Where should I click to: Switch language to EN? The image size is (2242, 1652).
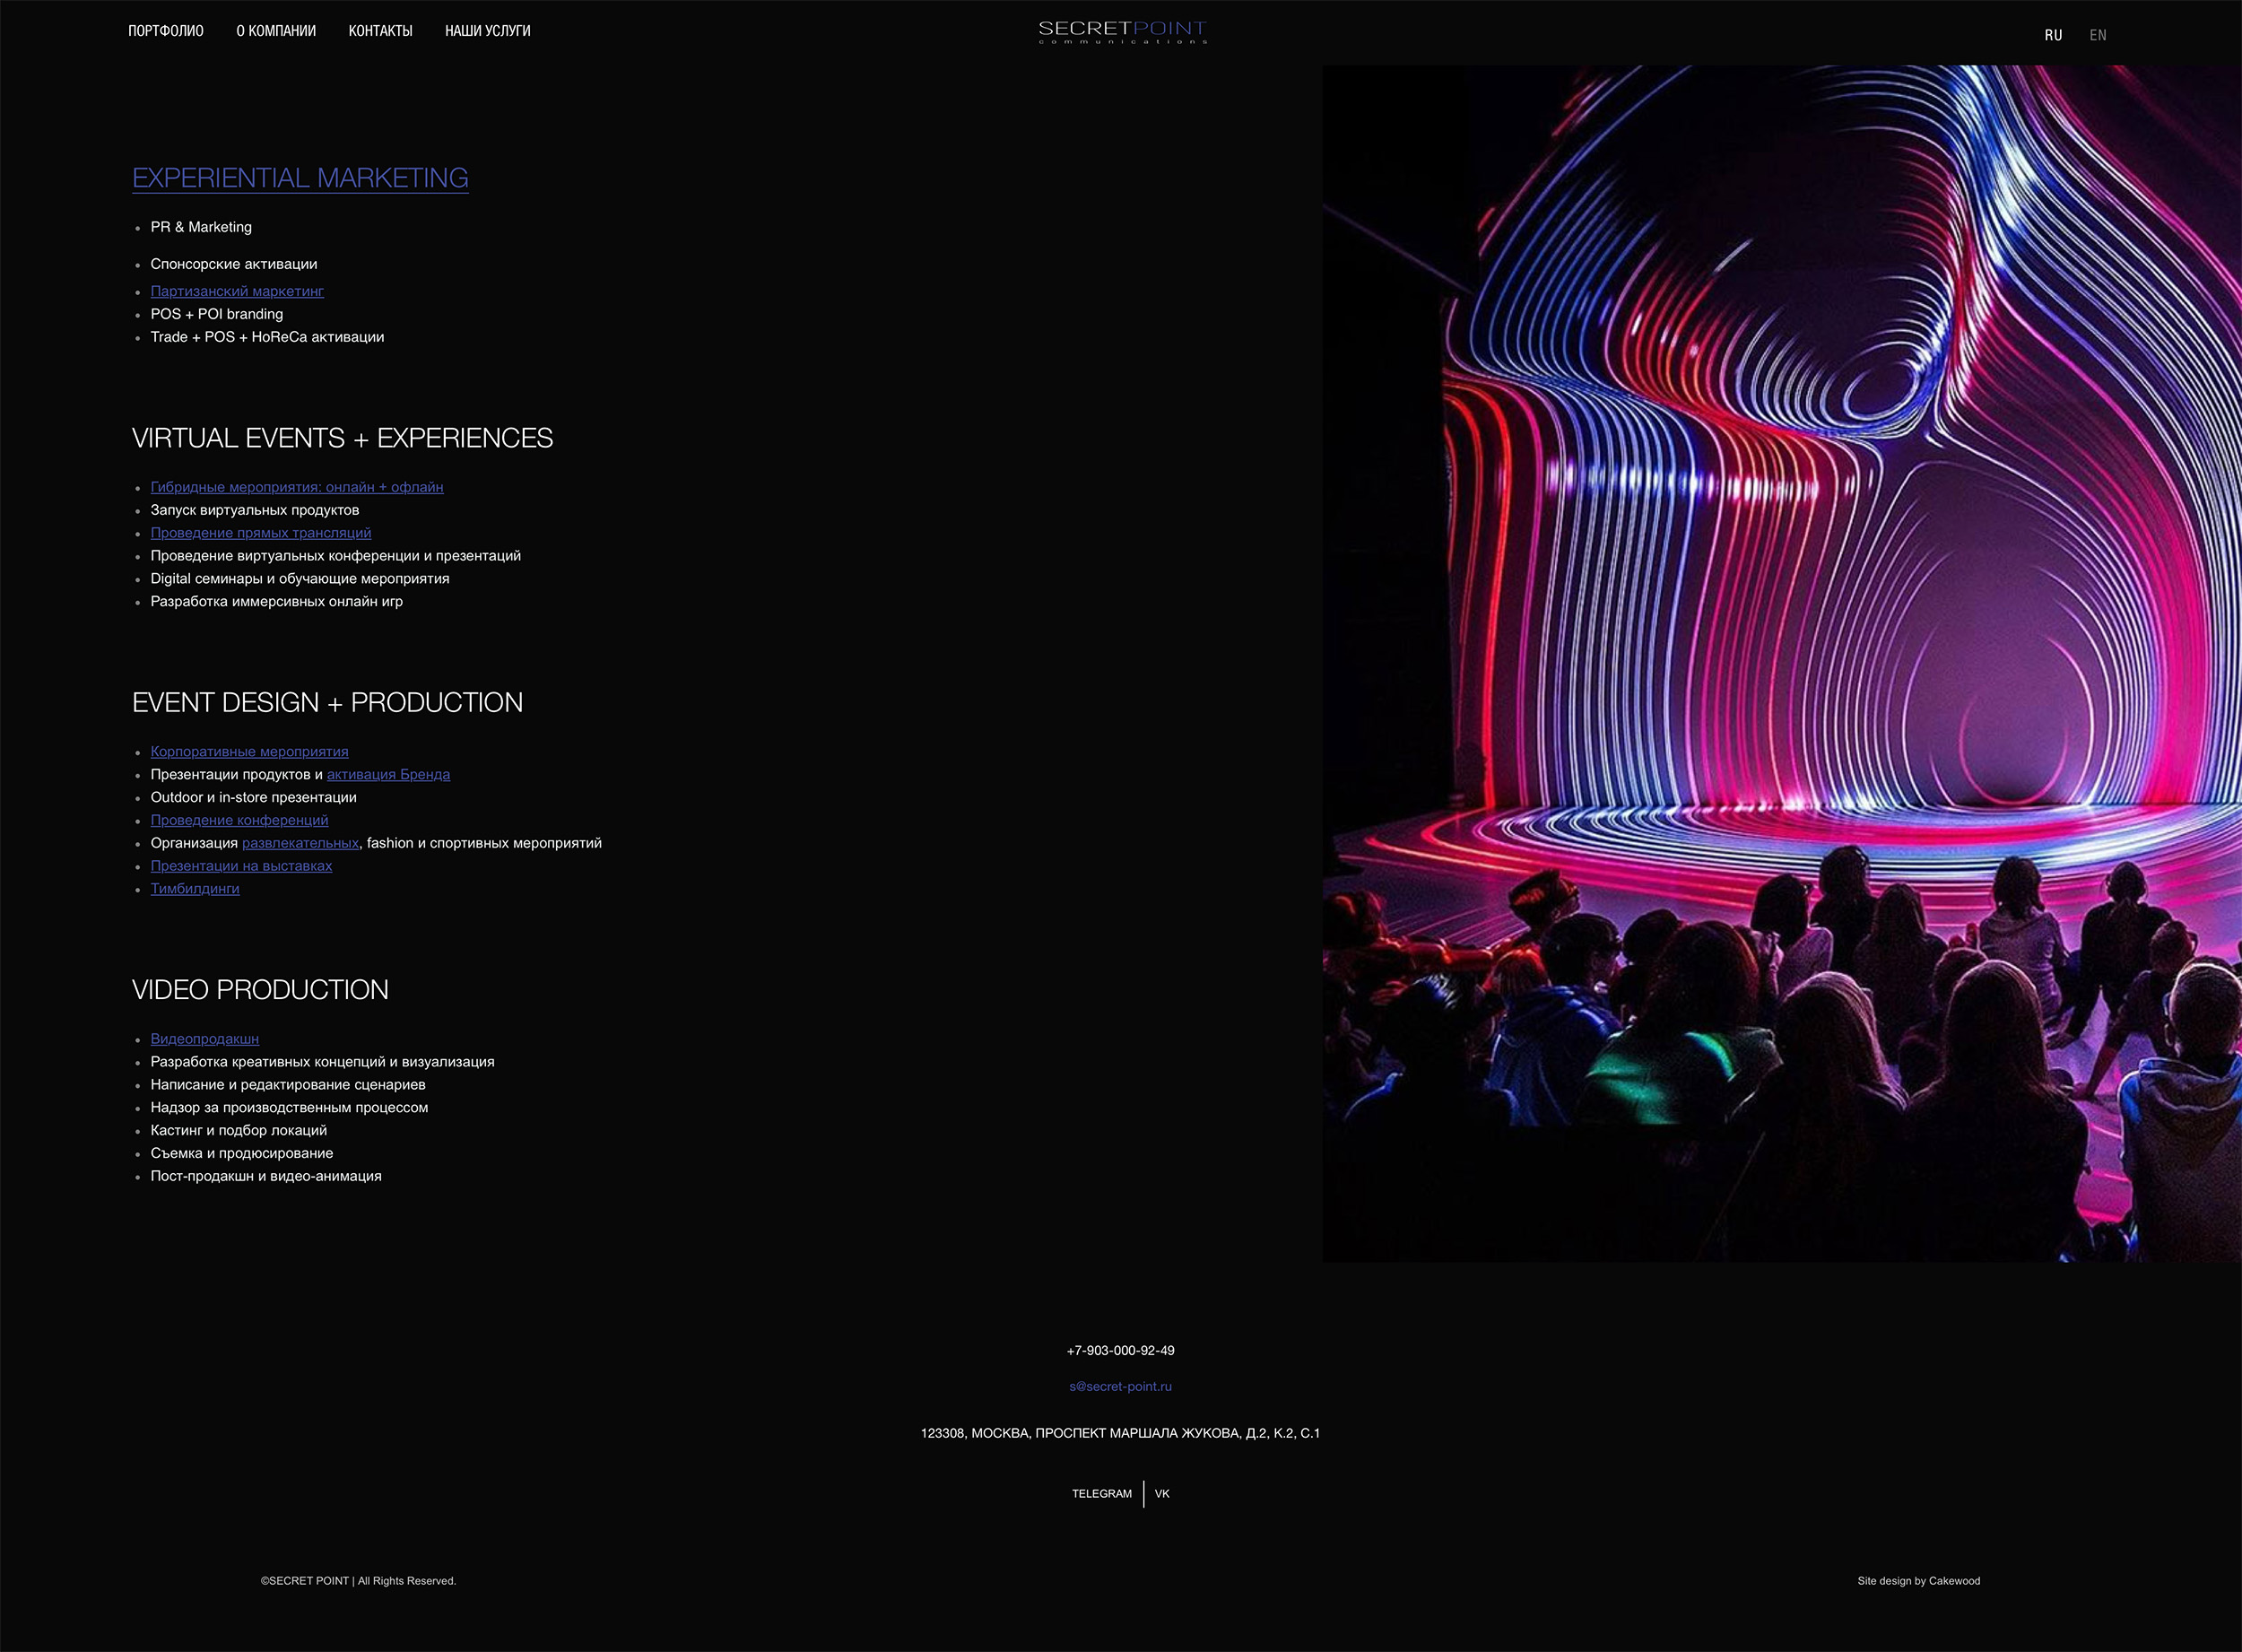(x=2097, y=35)
